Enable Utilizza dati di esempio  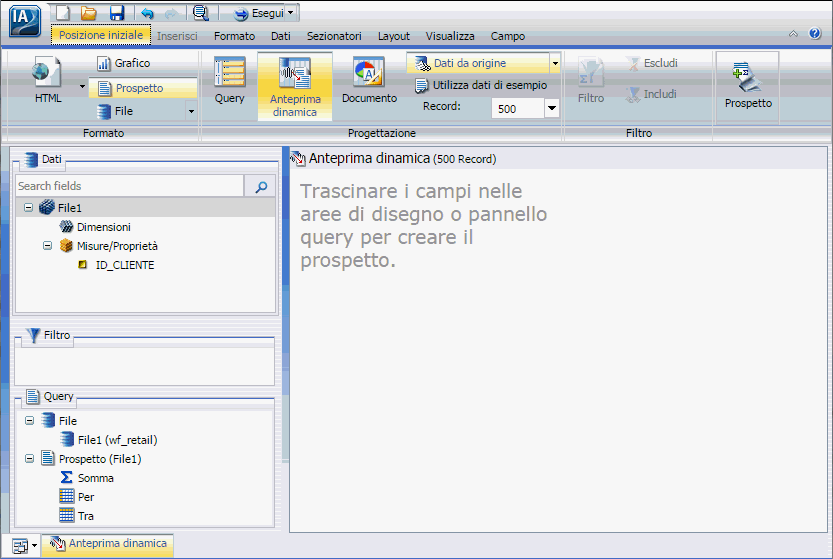481,85
